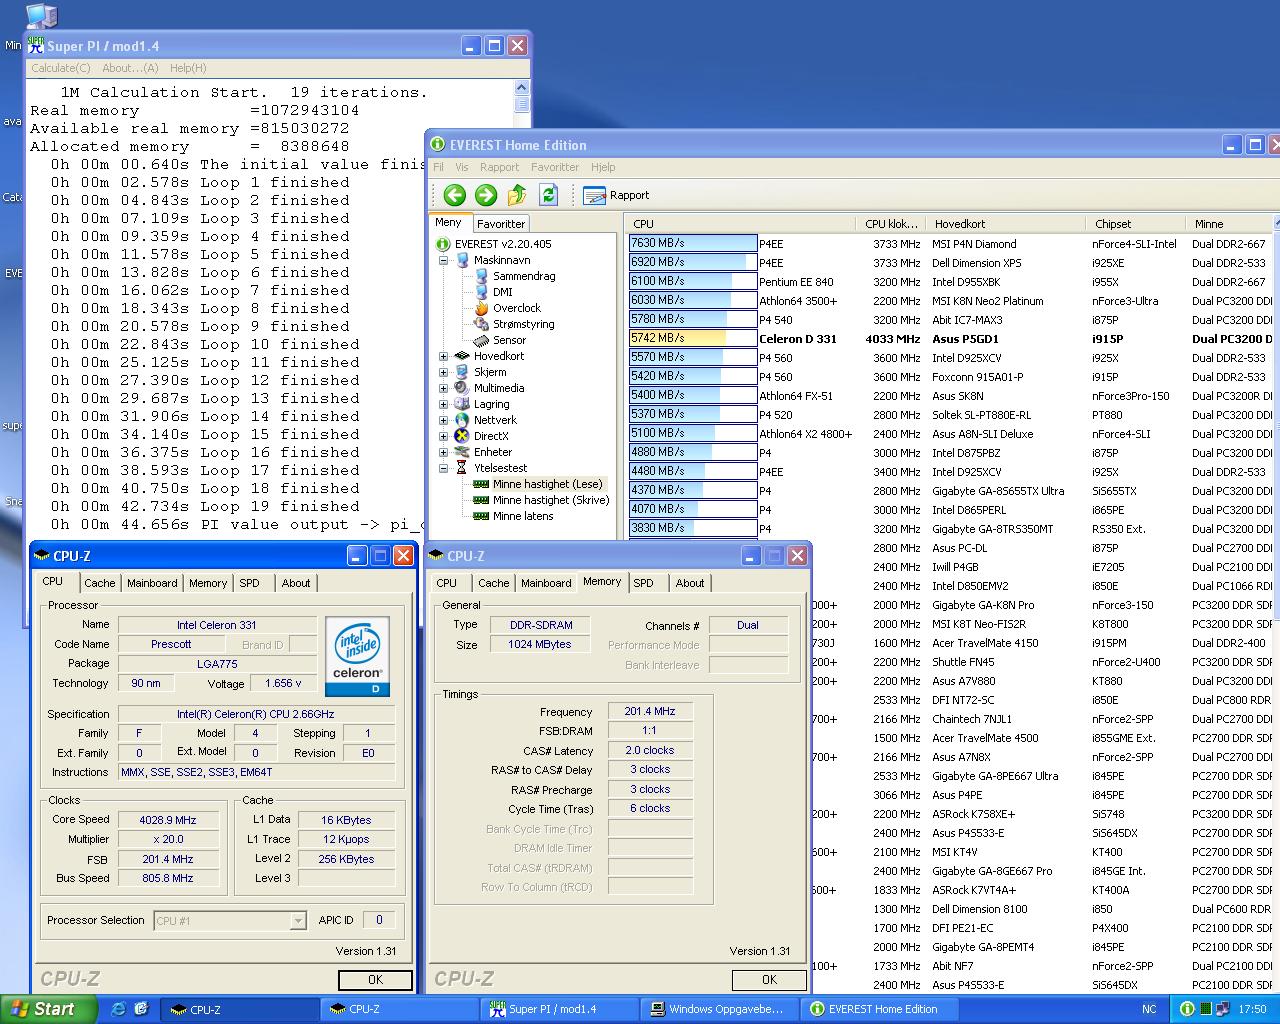Screen dimensions: 1280x1024
Task: Switch to About tab in right CPU-Z
Action: click(690, 583)
